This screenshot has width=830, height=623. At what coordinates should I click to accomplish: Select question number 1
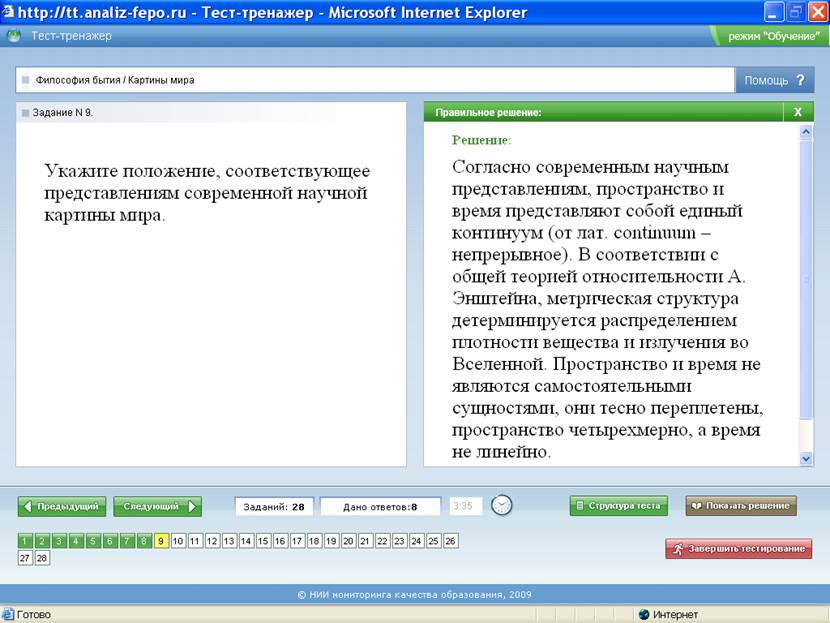25,541
